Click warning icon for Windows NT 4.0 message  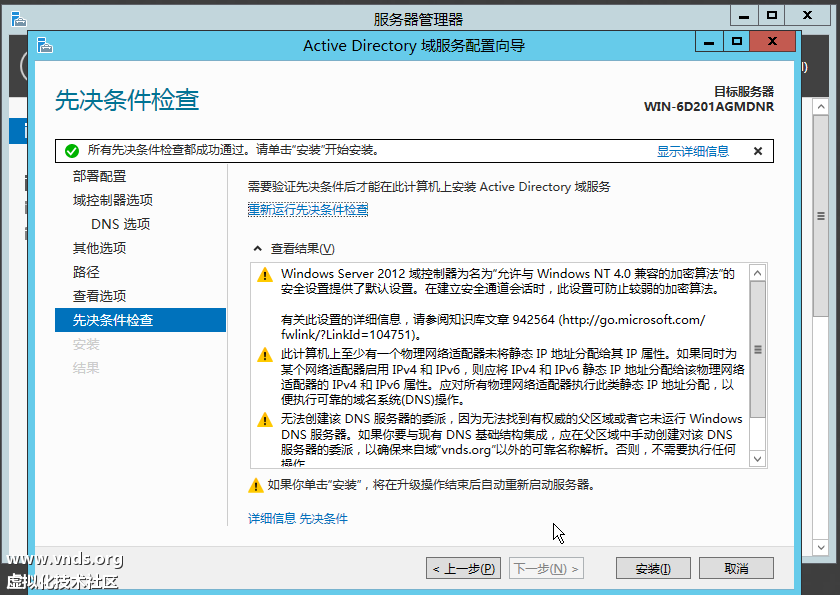coord(265,275)
